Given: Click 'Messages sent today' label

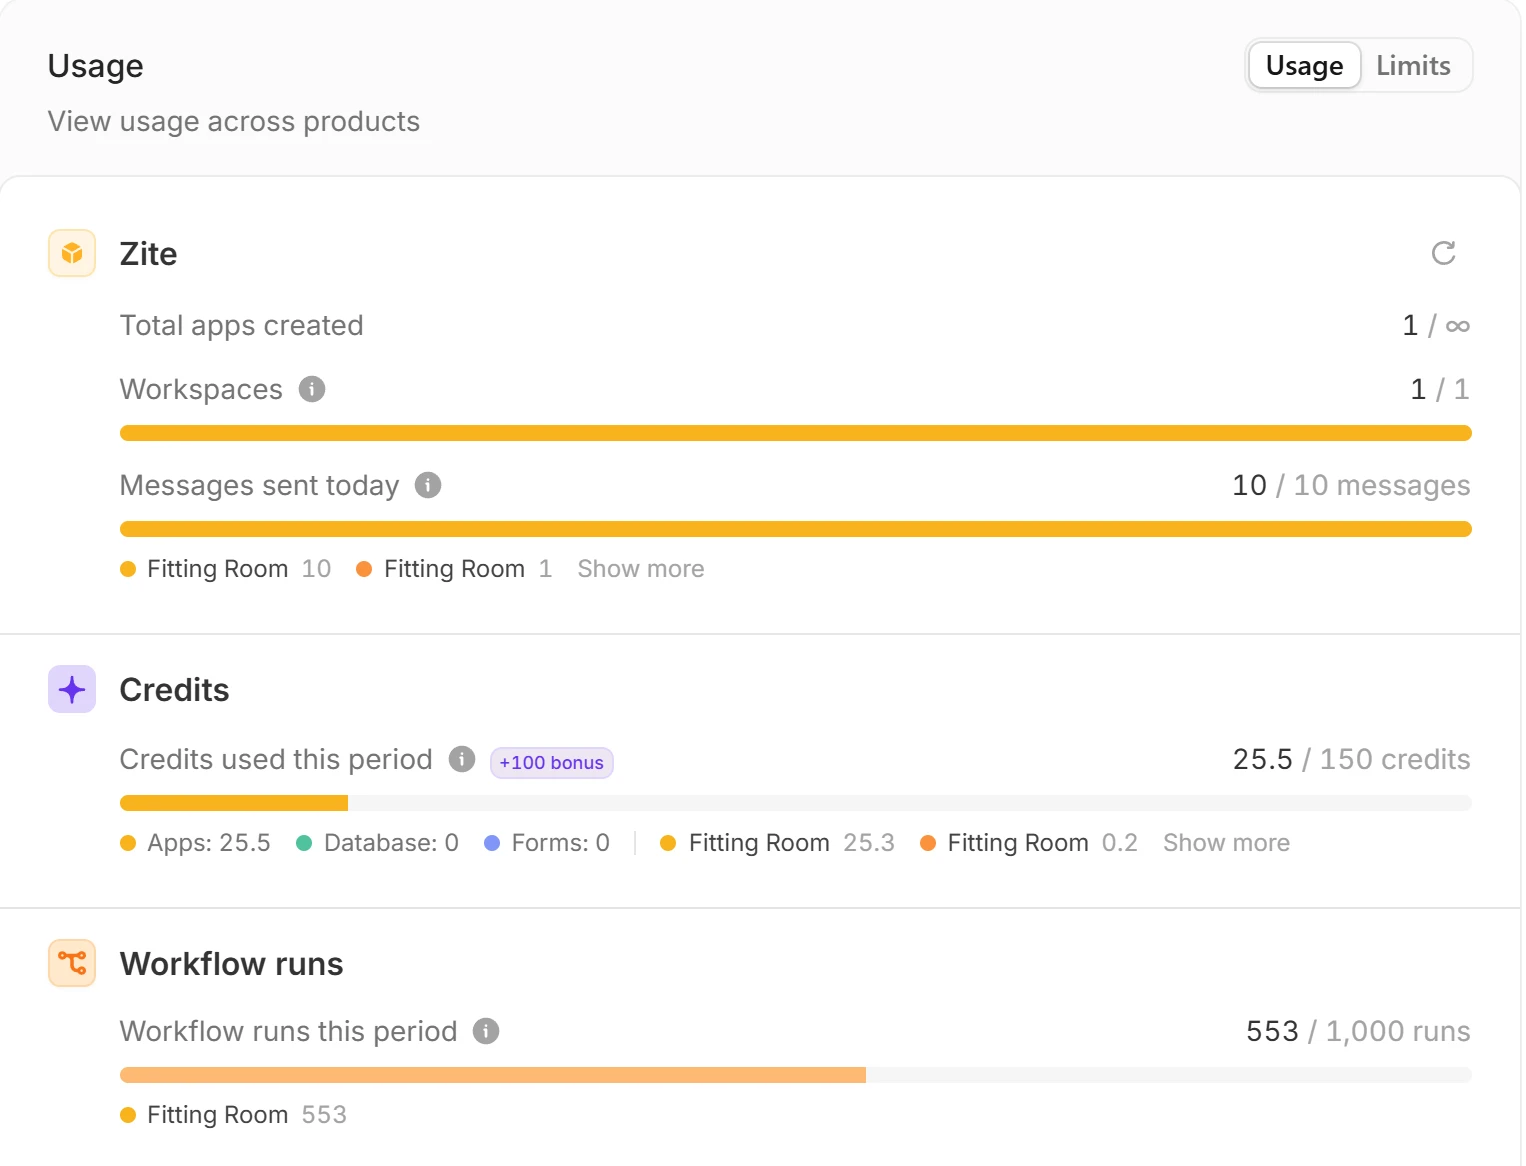Looking at the screenshot, I should [259, 485].
